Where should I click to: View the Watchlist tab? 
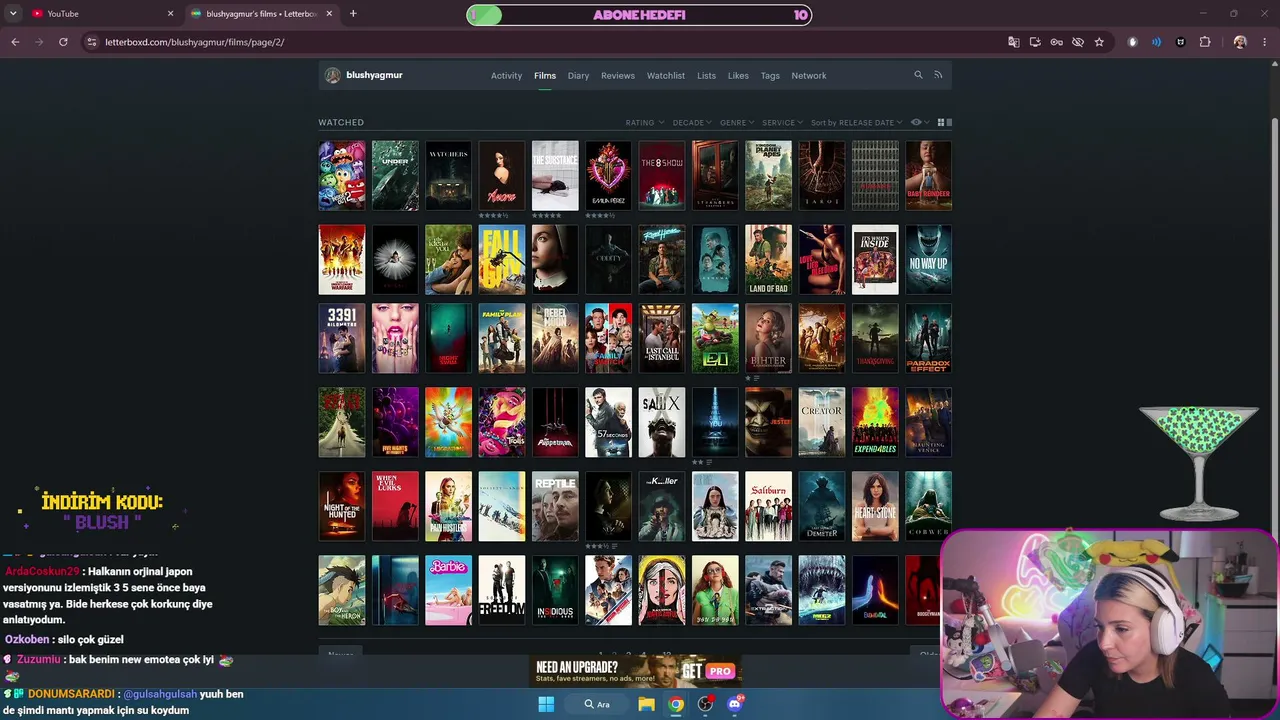click(666, 76)
